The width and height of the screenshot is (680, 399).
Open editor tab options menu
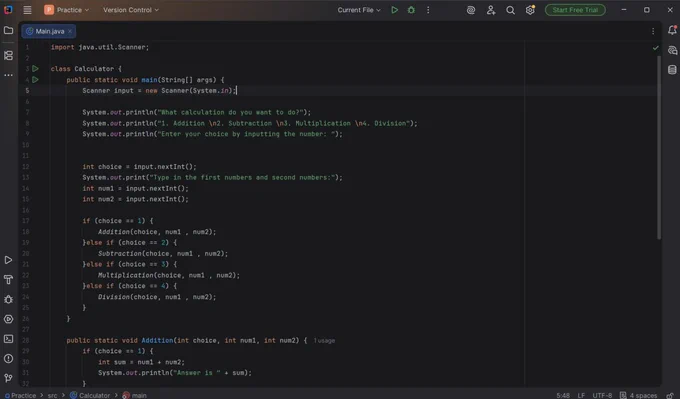pyautogui.click(x=653, y=31)
